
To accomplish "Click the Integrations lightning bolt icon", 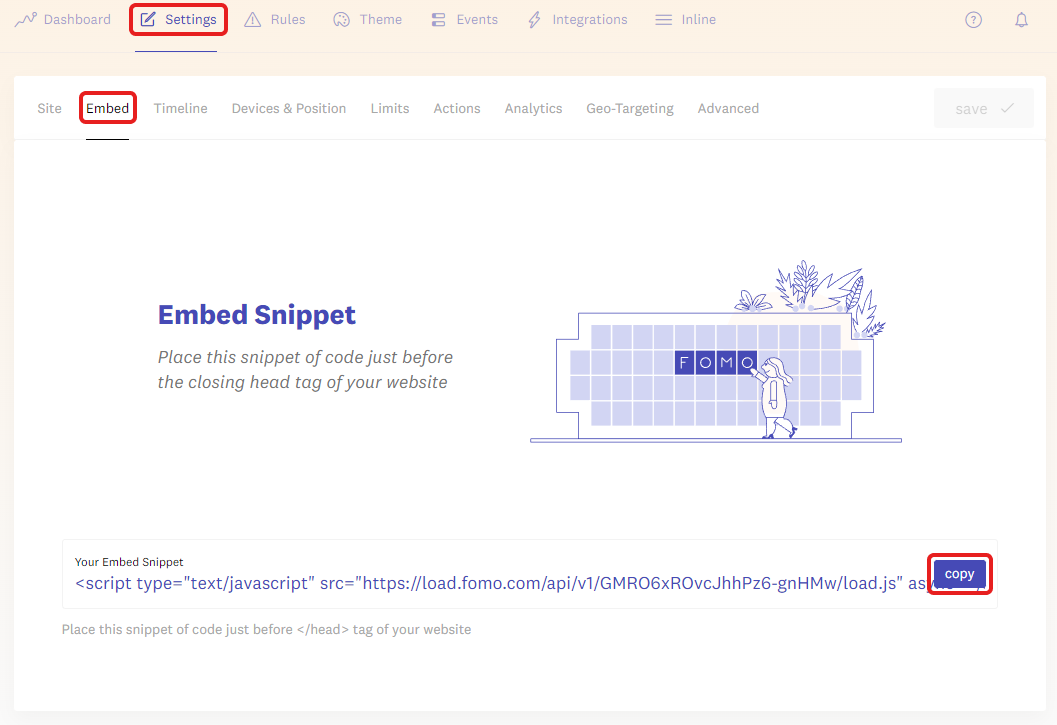I will pos(535,20).
